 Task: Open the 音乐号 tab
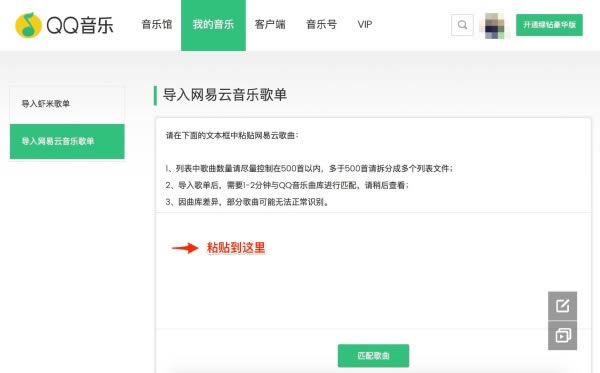(321, 24)
